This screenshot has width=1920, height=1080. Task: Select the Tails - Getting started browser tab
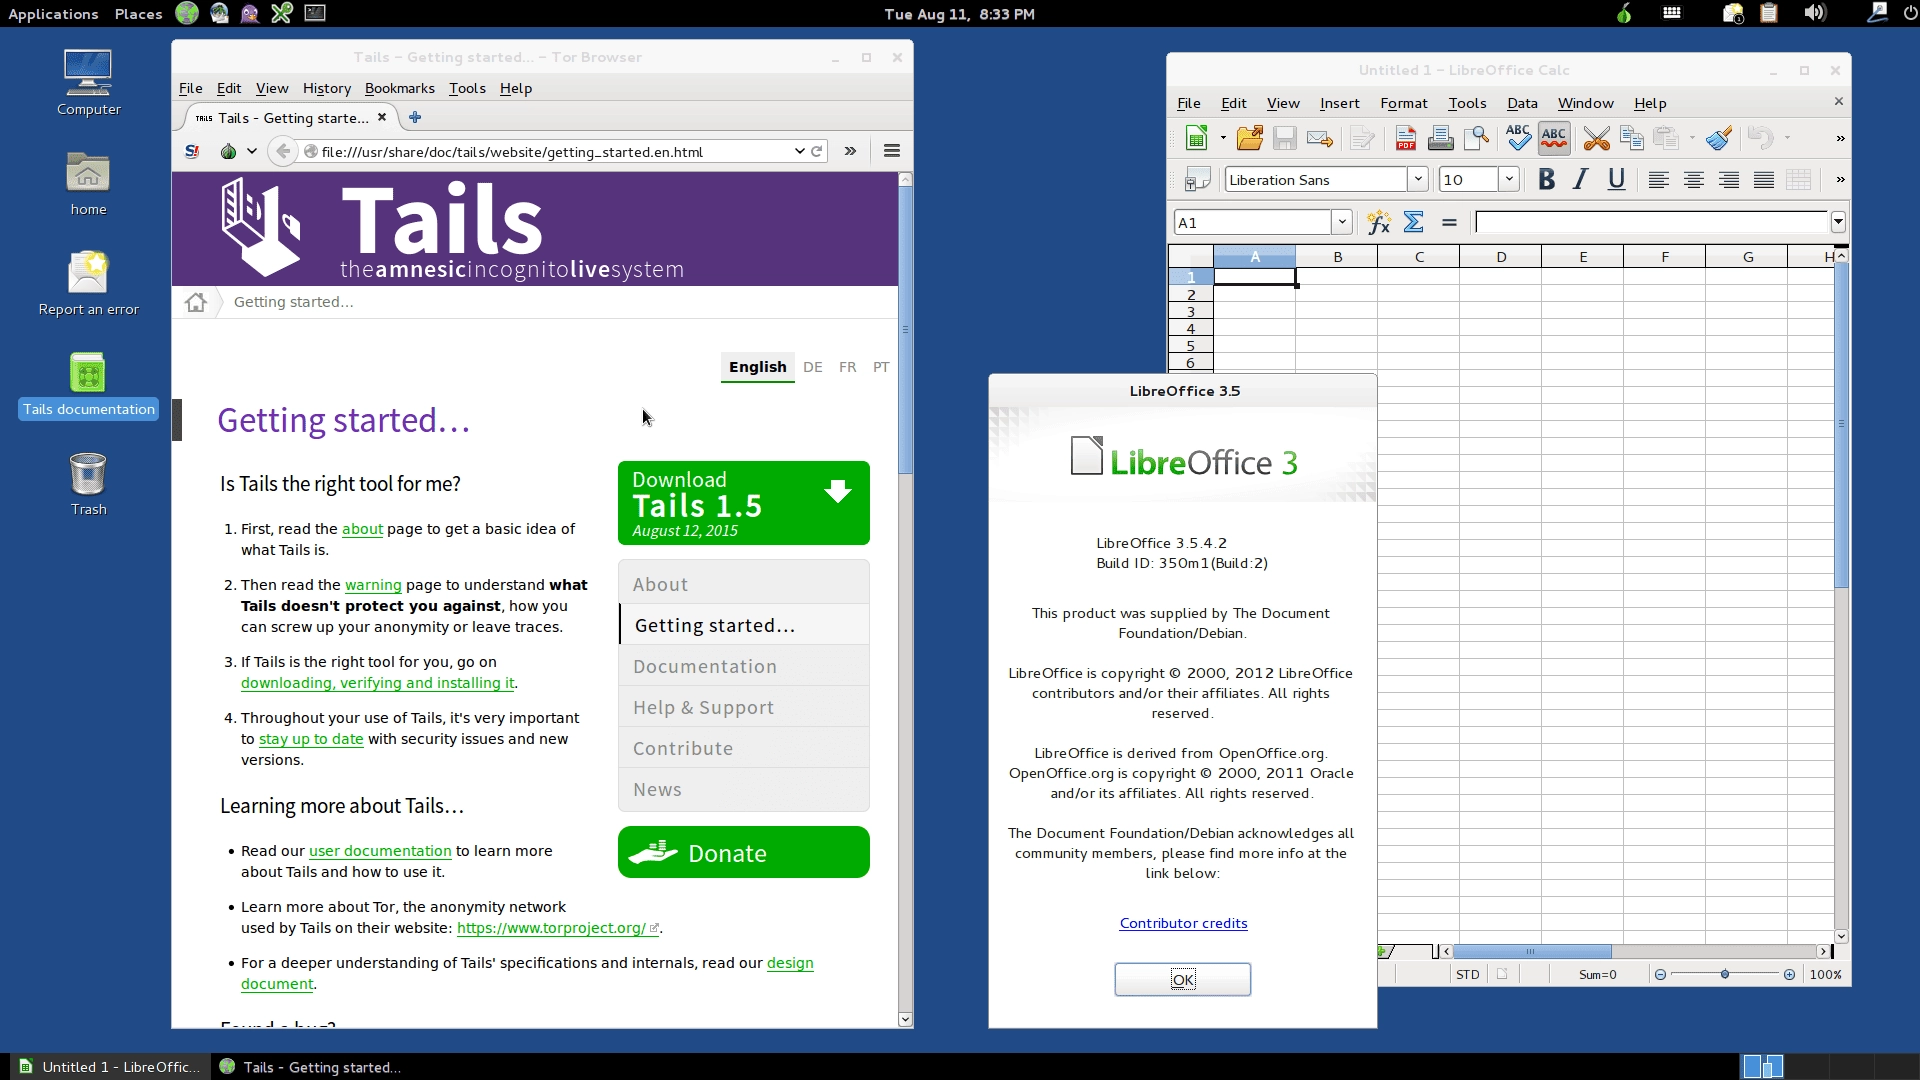pyautogui.click(x=291, y=118)
